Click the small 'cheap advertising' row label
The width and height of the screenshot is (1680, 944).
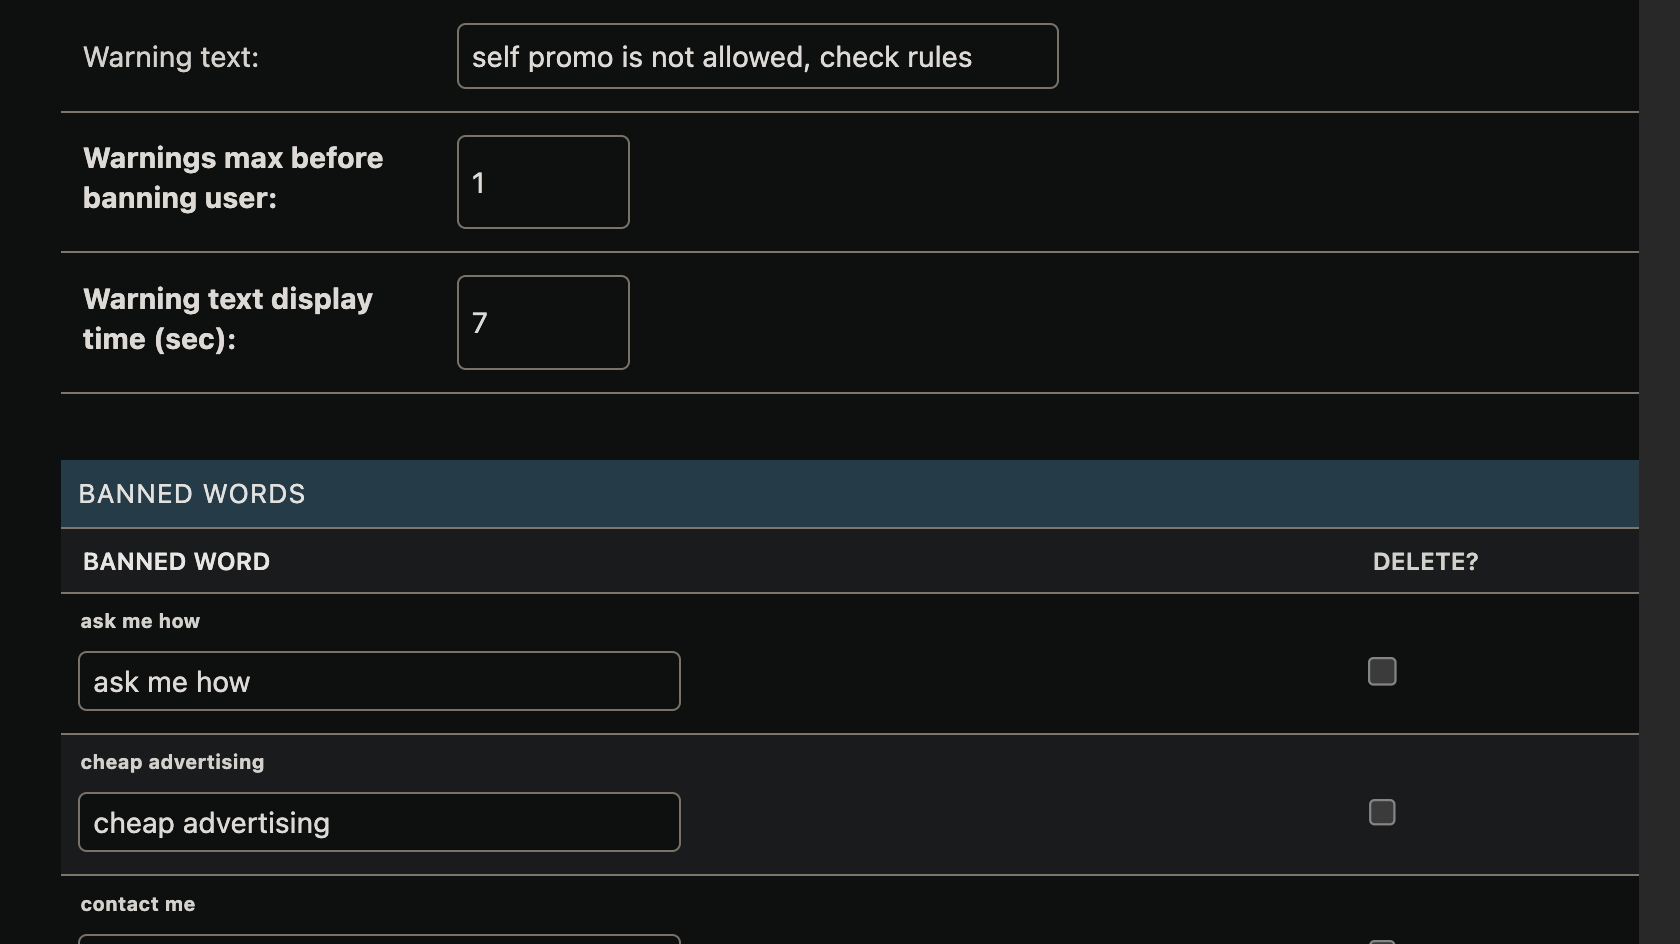point(172,763)
